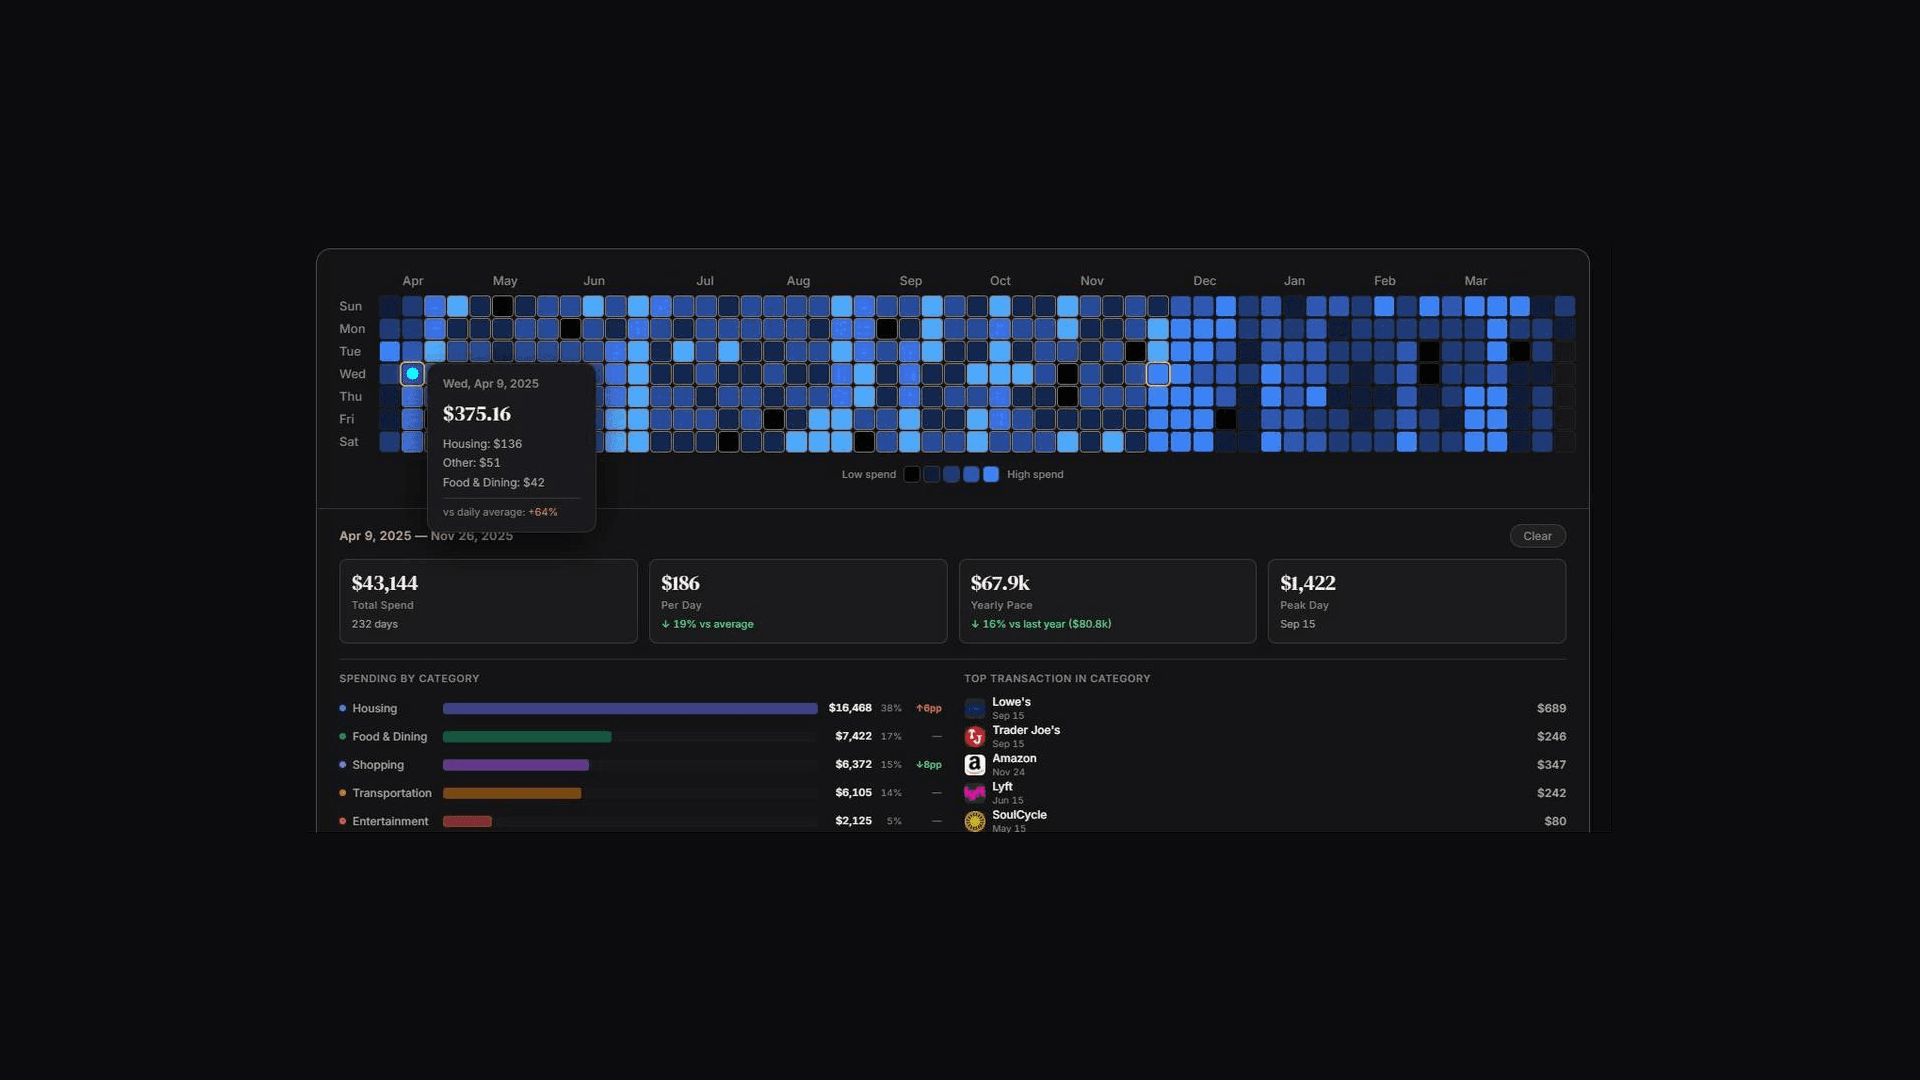Select the Food & Dining category label
This screenshot has width=1920, height=1080.
point(389,737)
